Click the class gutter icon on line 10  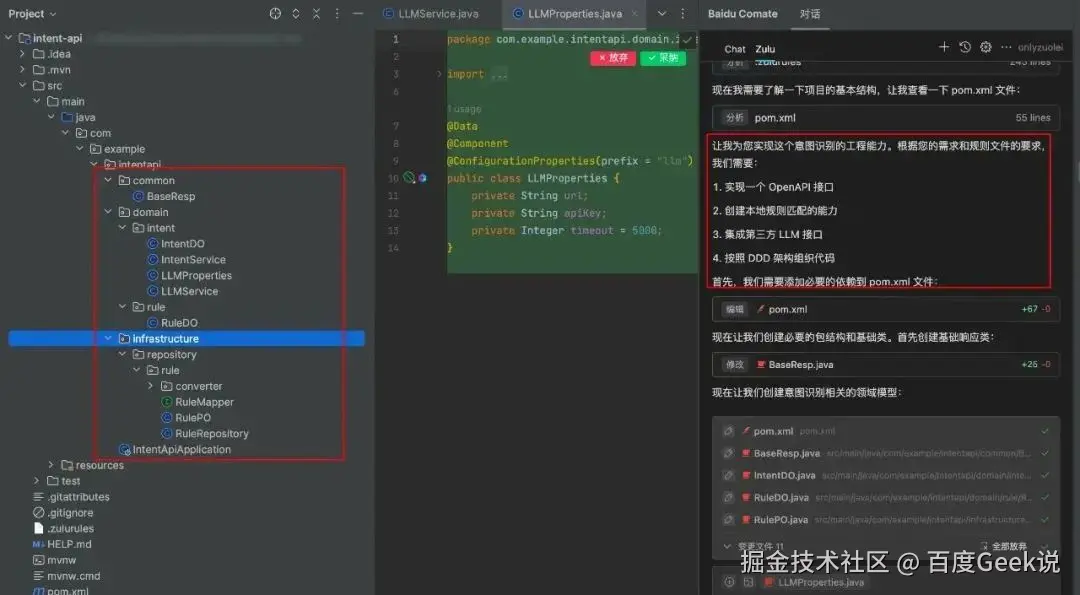409,178
